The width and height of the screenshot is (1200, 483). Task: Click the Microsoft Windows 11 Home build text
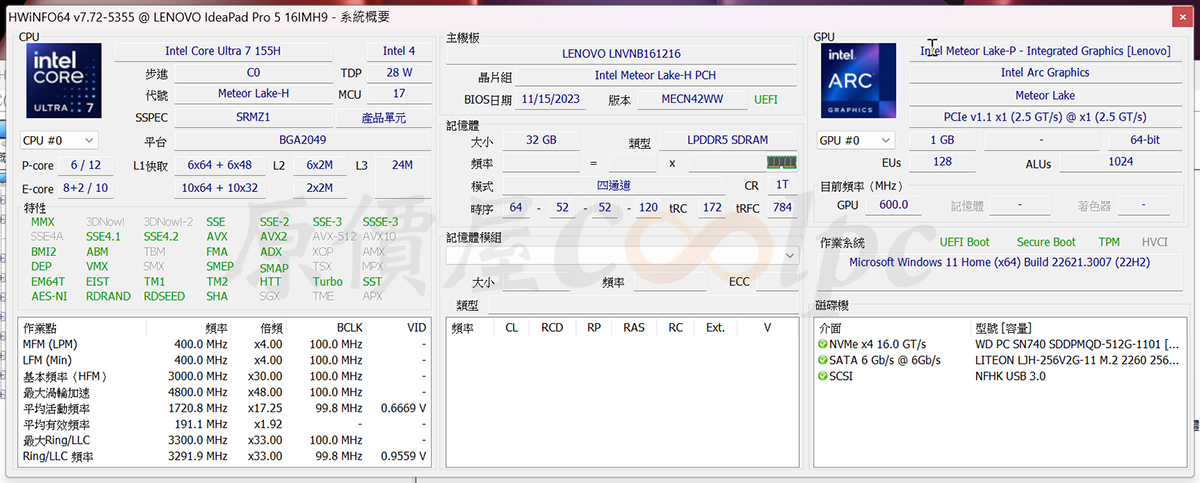(x=1000, y=262)
